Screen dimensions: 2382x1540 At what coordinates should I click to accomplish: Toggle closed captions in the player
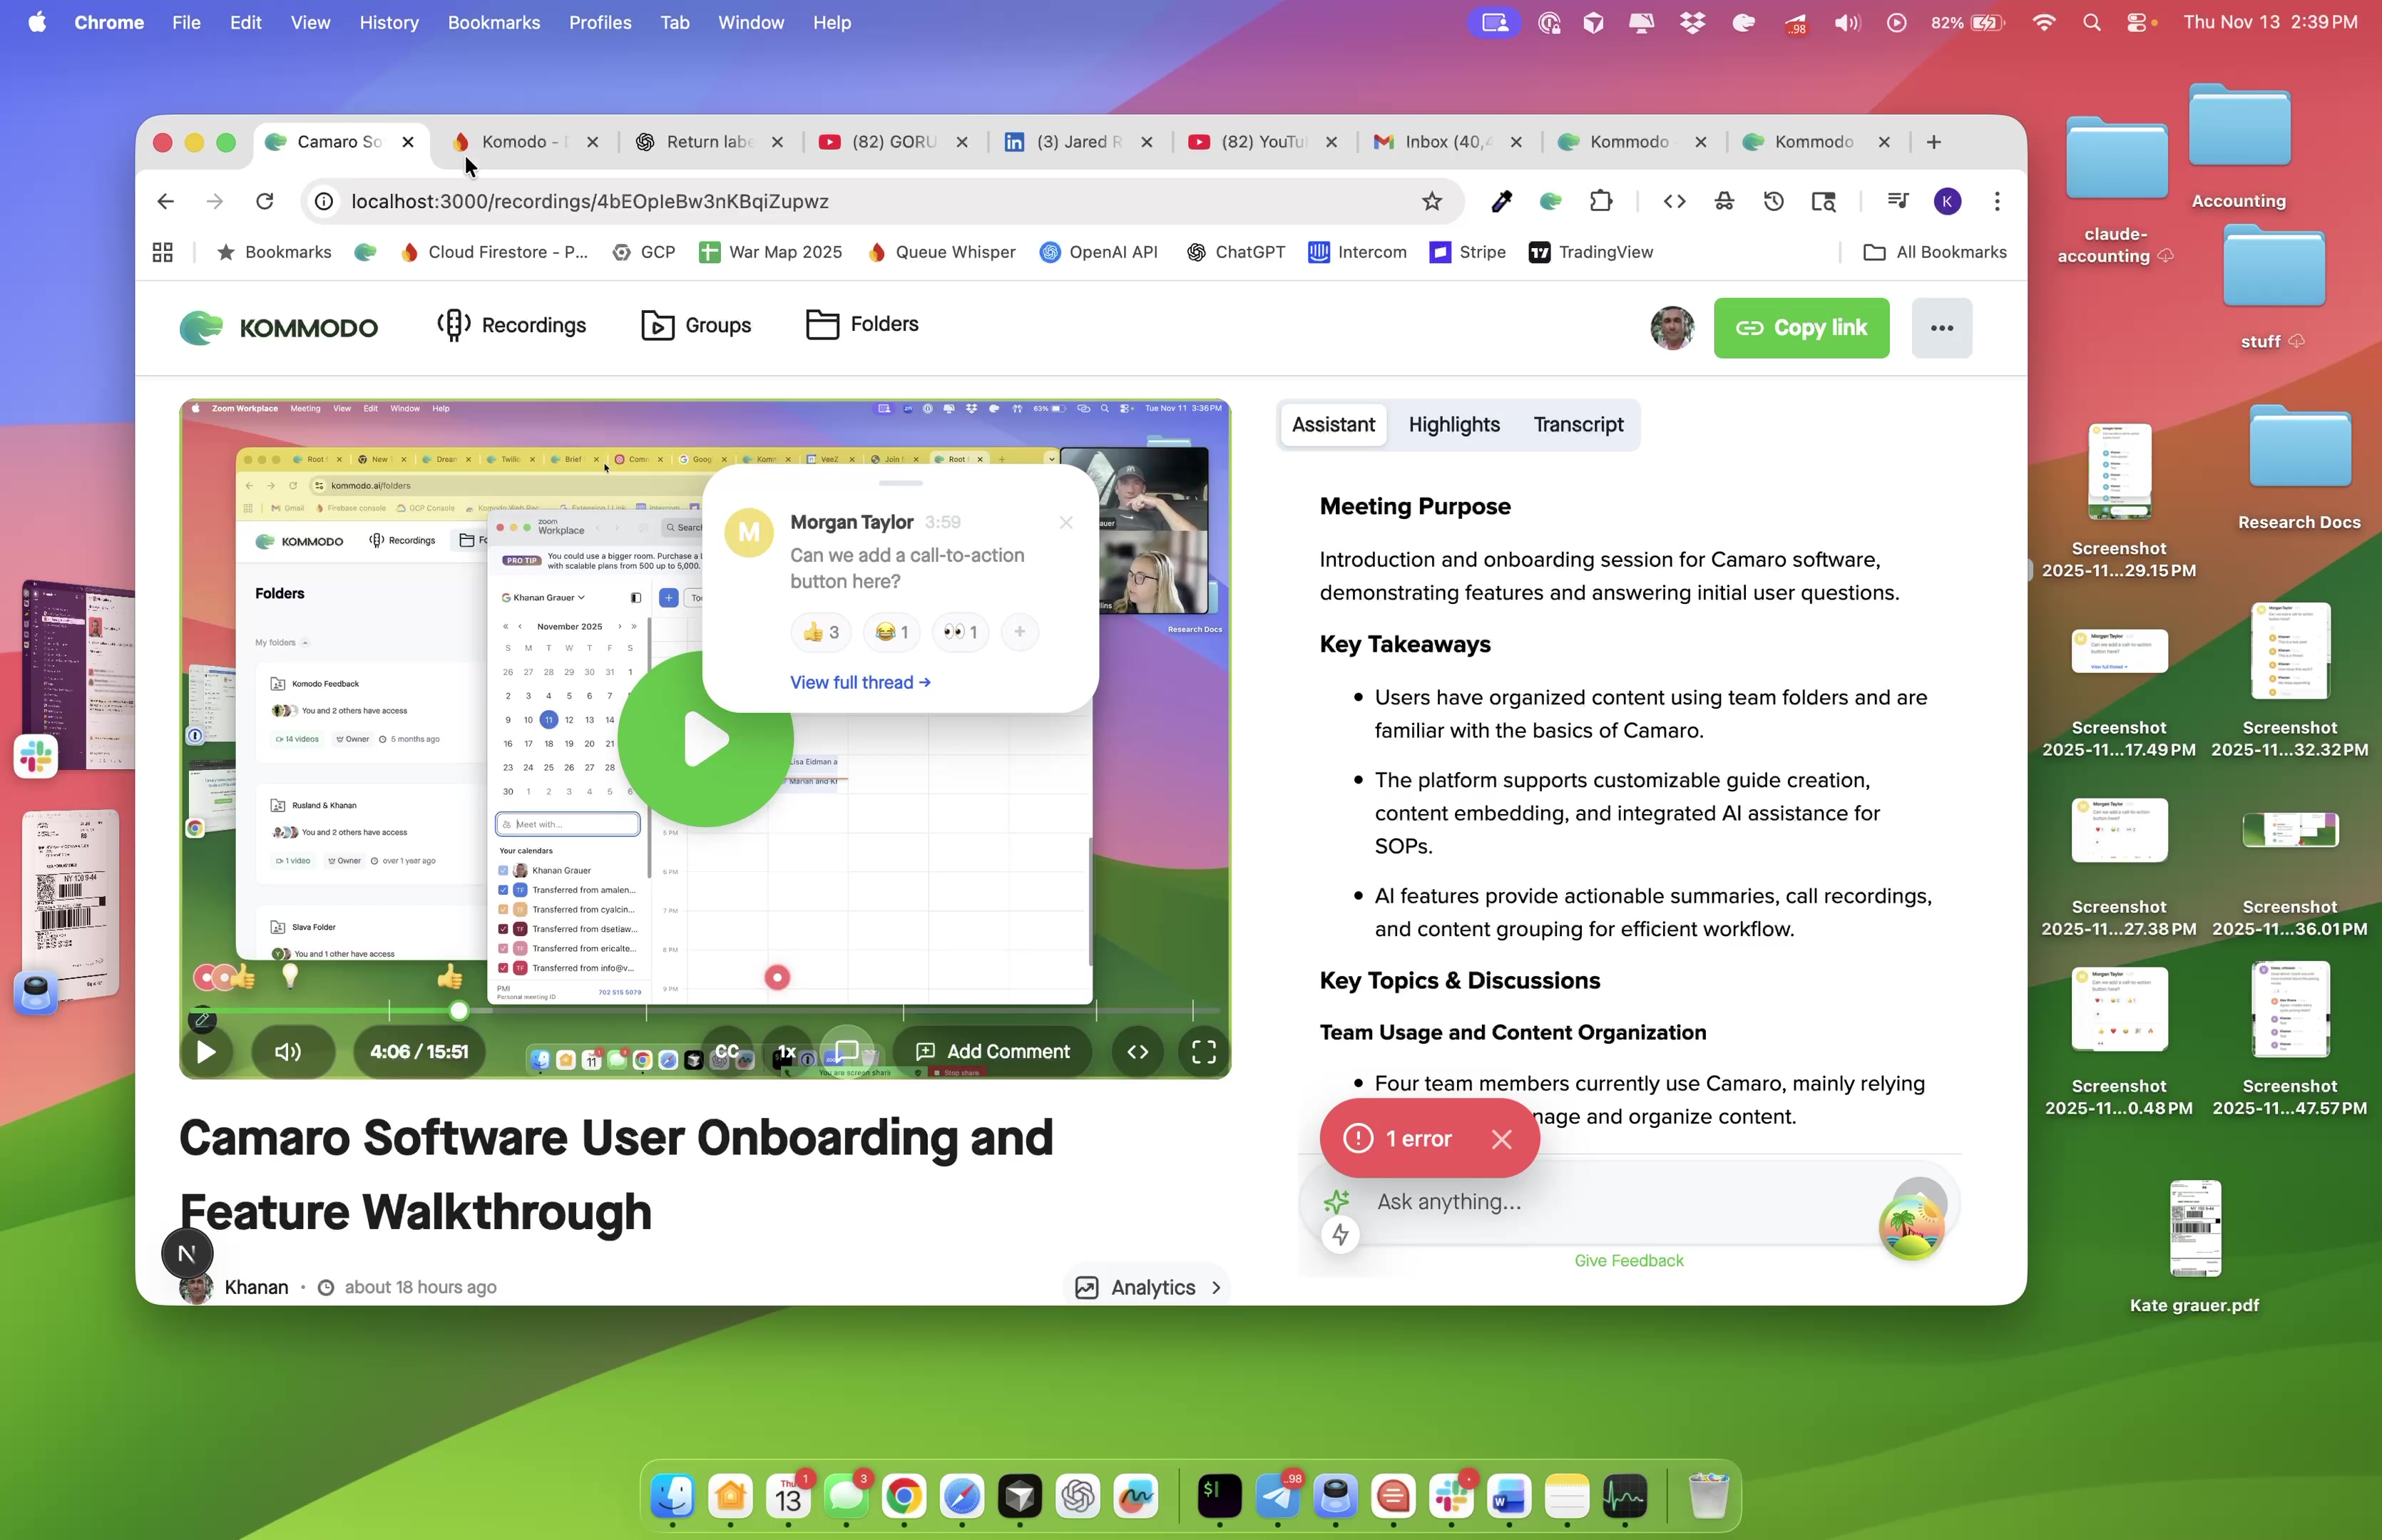point(727,1052)
